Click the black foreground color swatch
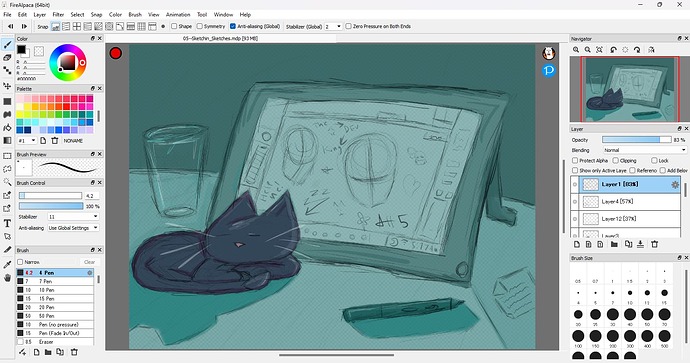The image size is (690, 363). 21,50
